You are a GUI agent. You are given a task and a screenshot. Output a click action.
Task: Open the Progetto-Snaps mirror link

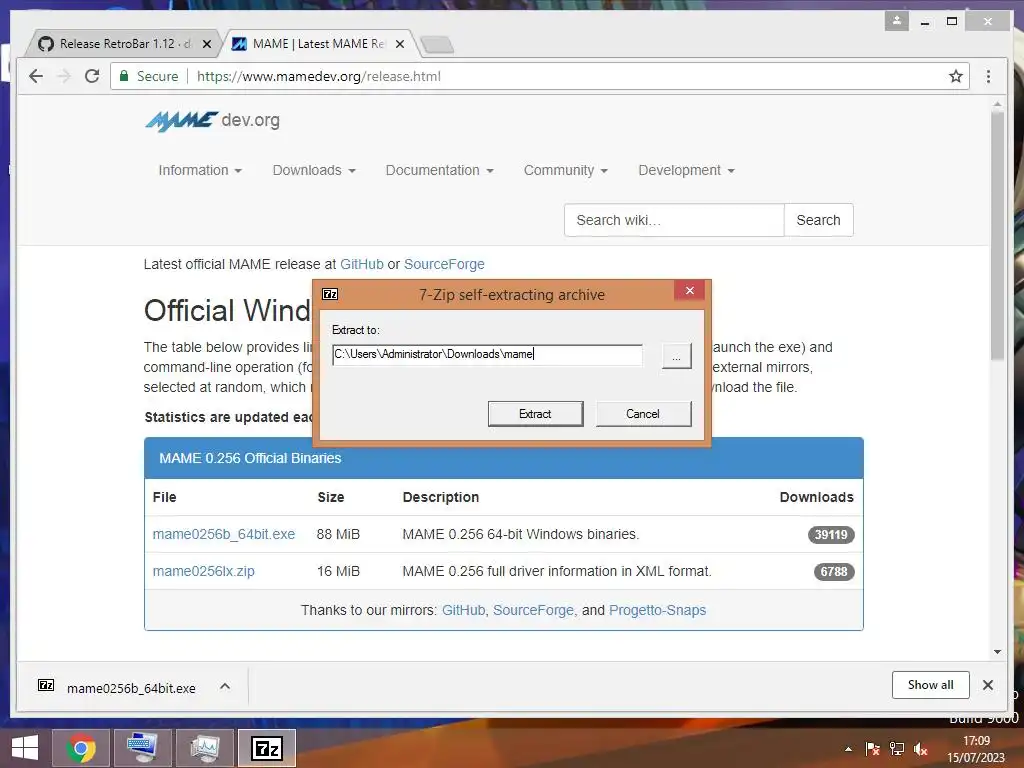pos(658,611)
